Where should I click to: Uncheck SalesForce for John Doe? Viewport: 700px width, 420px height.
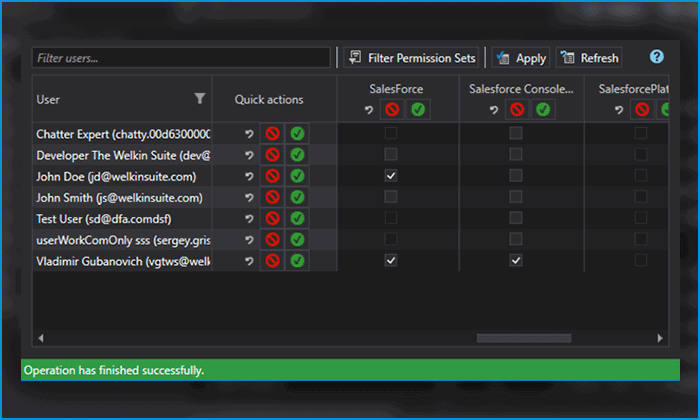[x=391, y=176]
